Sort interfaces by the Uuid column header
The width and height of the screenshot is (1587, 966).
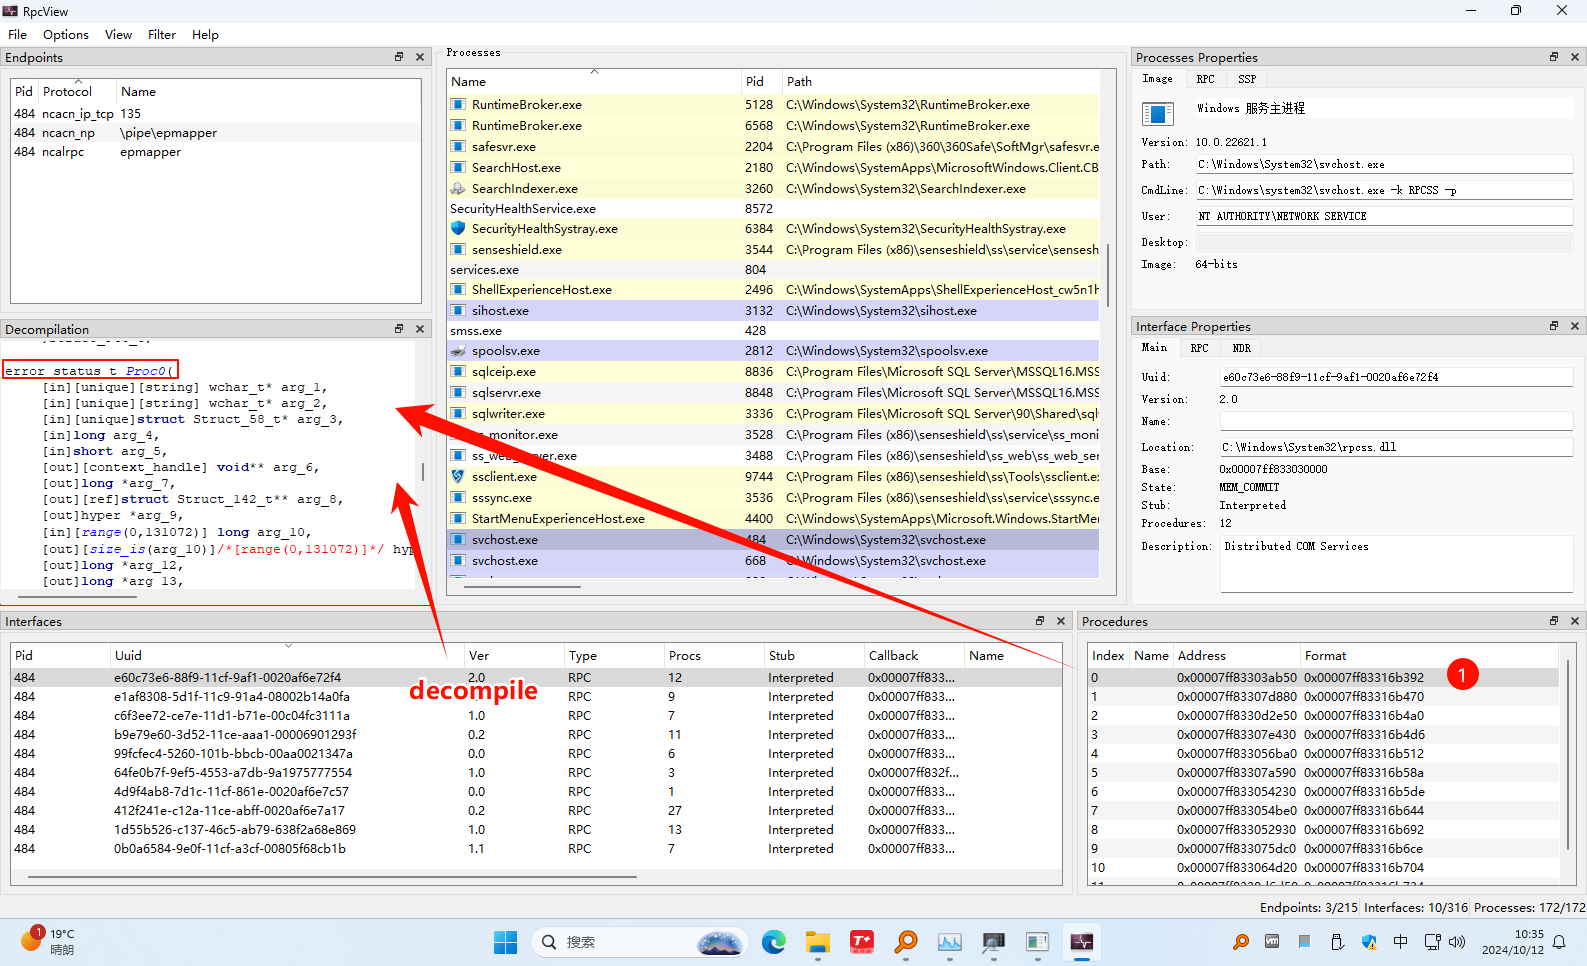coord(128,656)
